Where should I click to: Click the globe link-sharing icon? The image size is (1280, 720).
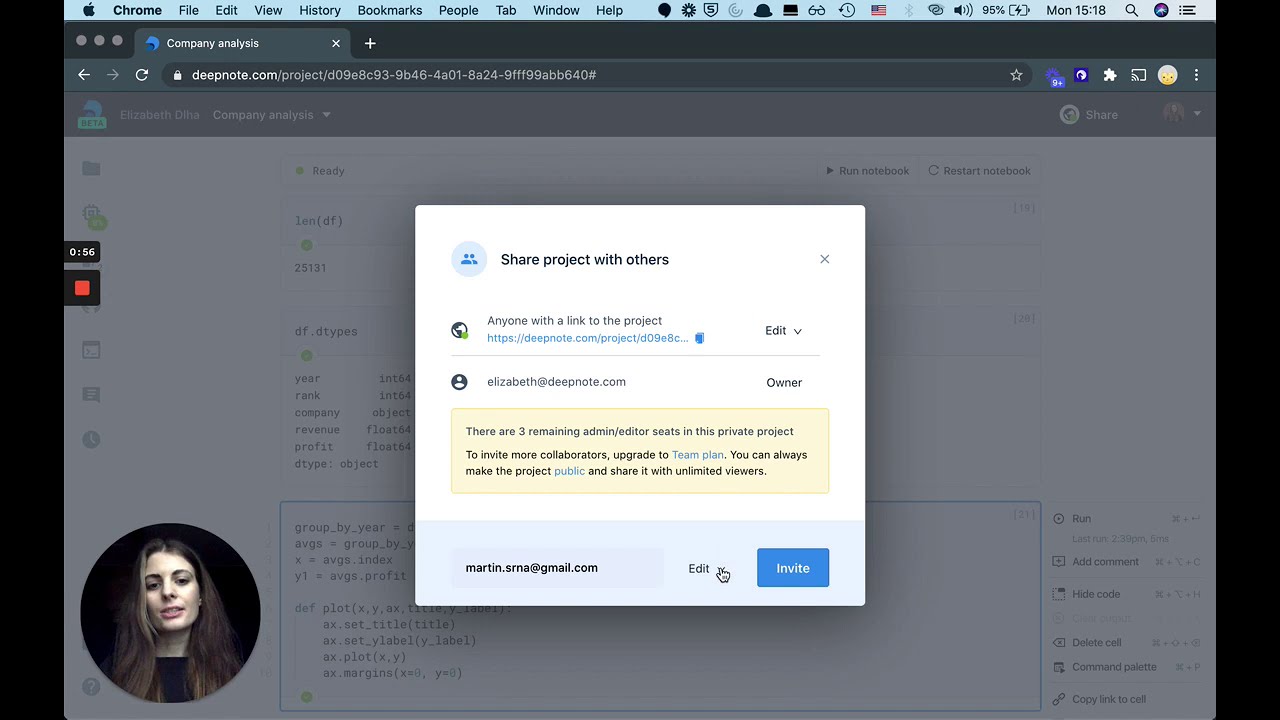click(x=460, y=330)
